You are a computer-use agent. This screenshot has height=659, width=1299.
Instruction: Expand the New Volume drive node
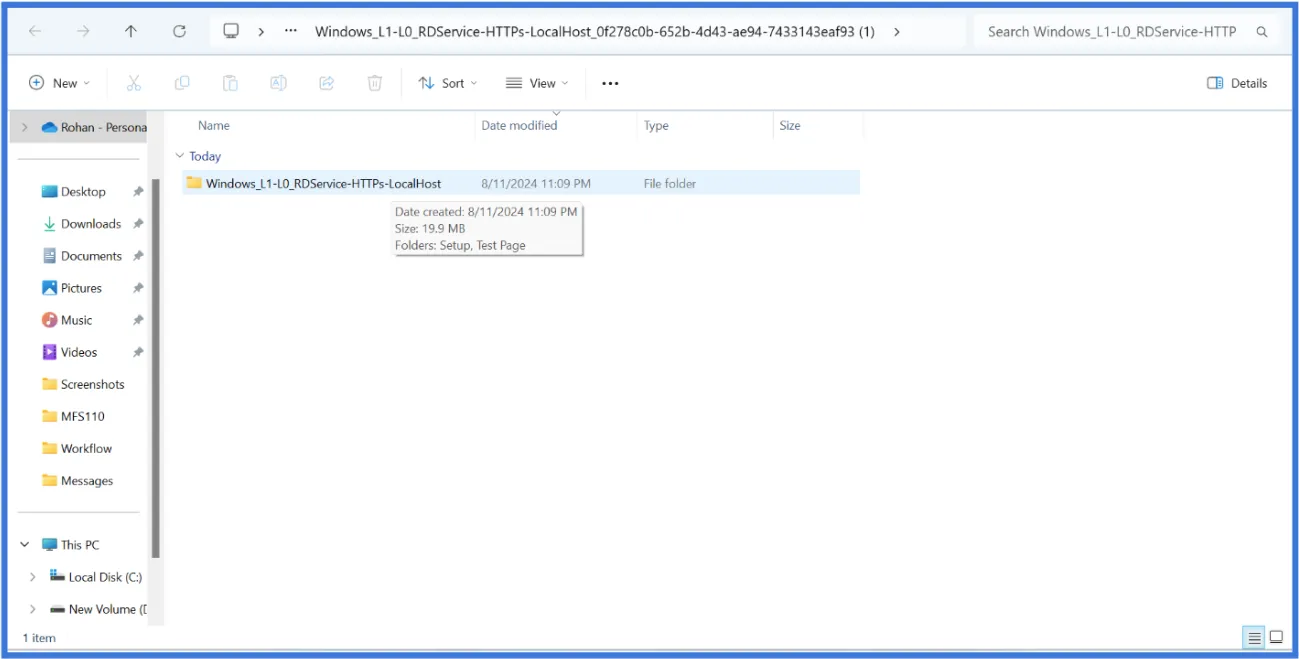point(32,609)
